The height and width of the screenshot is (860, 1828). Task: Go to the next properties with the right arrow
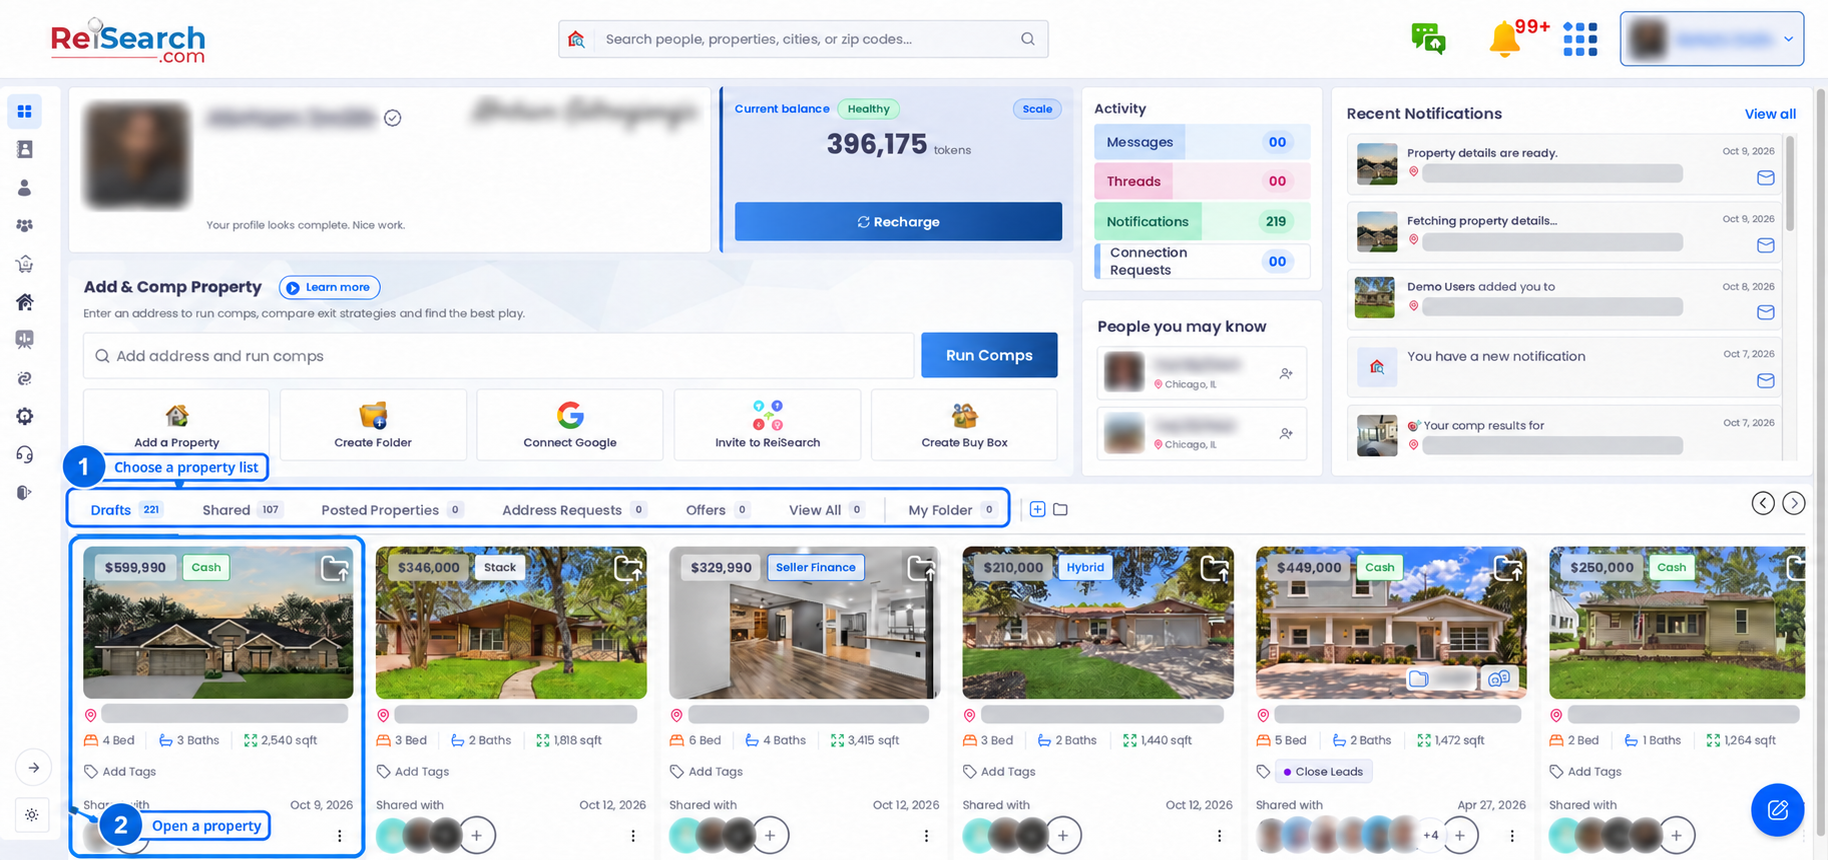coord(1794,503)
